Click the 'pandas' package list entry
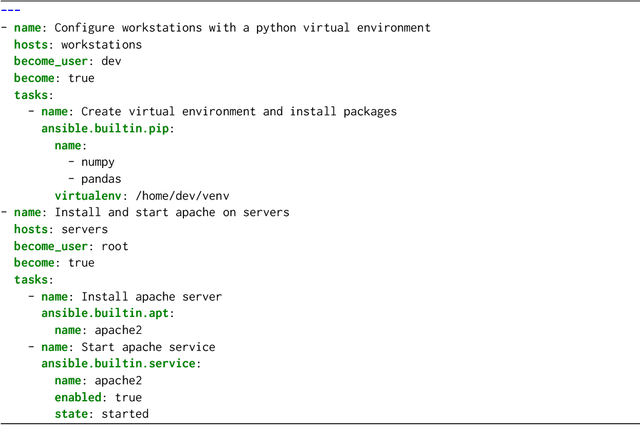The image size is (640, 425). pyautogui.click(x=101, y=179)
